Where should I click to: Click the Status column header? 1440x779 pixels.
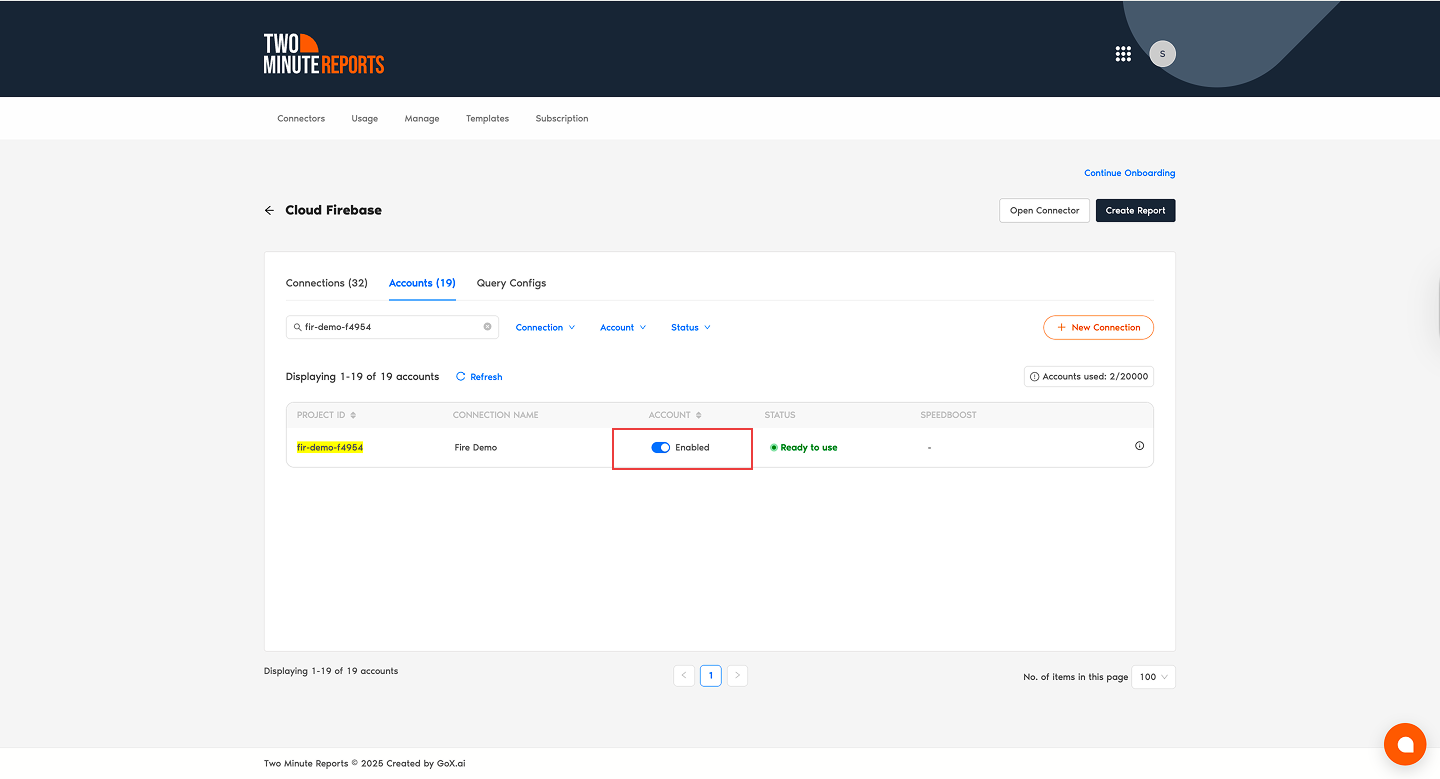(x=780, y=415)
